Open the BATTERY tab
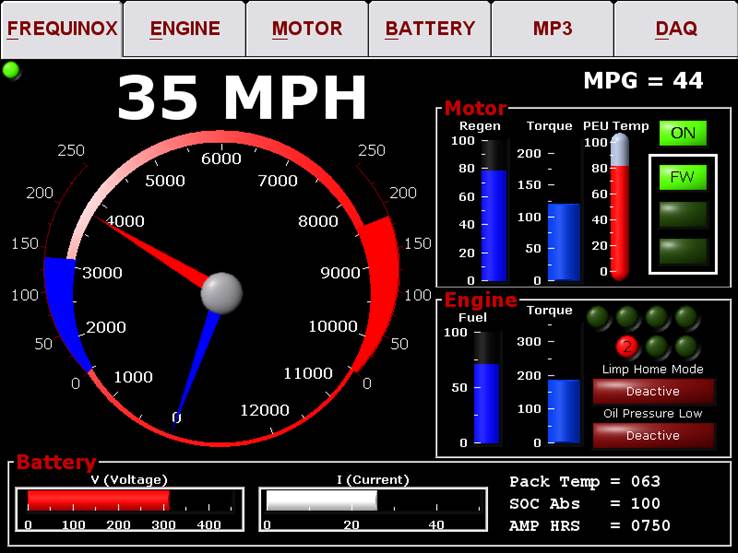Viewport: 738px width, 553px height. [430, 29]
